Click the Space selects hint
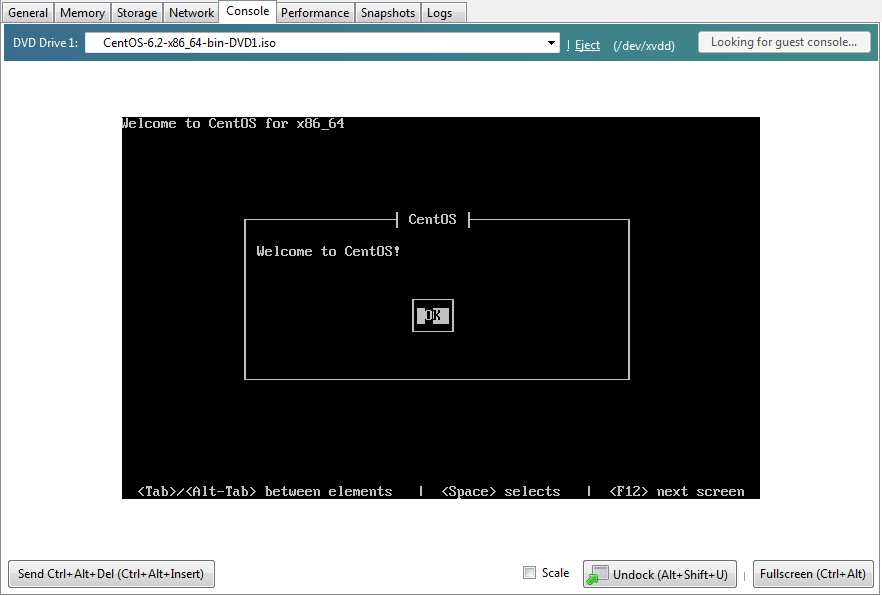The height and width of the screenshot is (596, 882). [501, 491]
